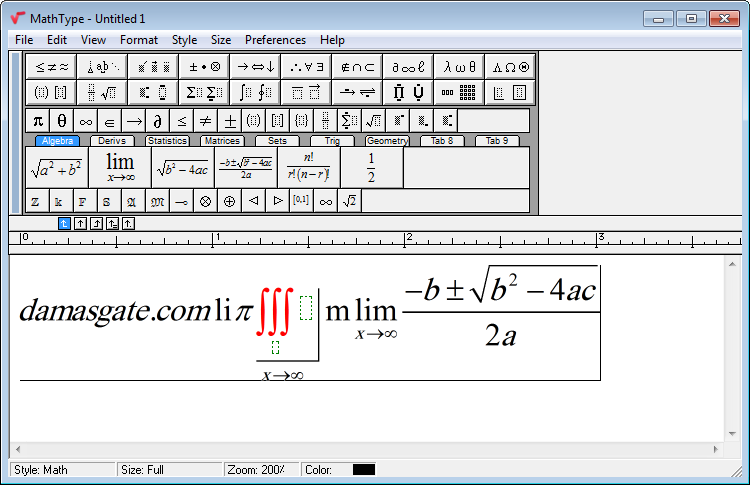The height and width of the screenshot is (485, 750).
Task: Open the Style menu
Action: (x=185, y=40)
